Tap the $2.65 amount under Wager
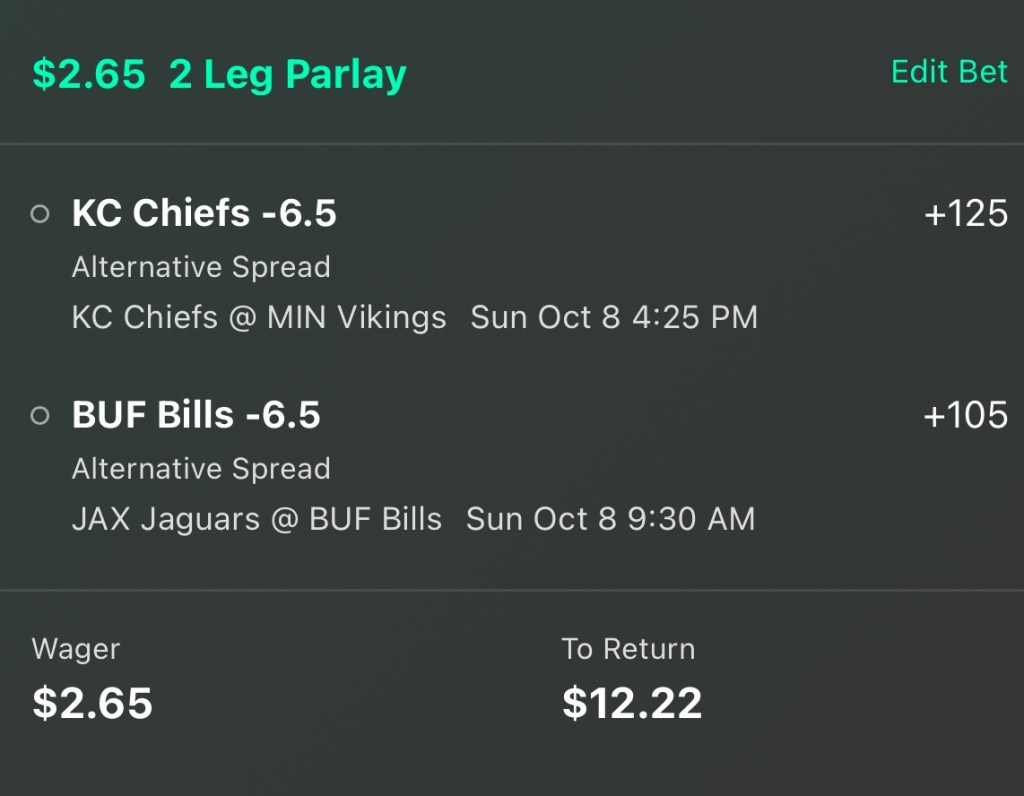 click(x=92, y=703)
